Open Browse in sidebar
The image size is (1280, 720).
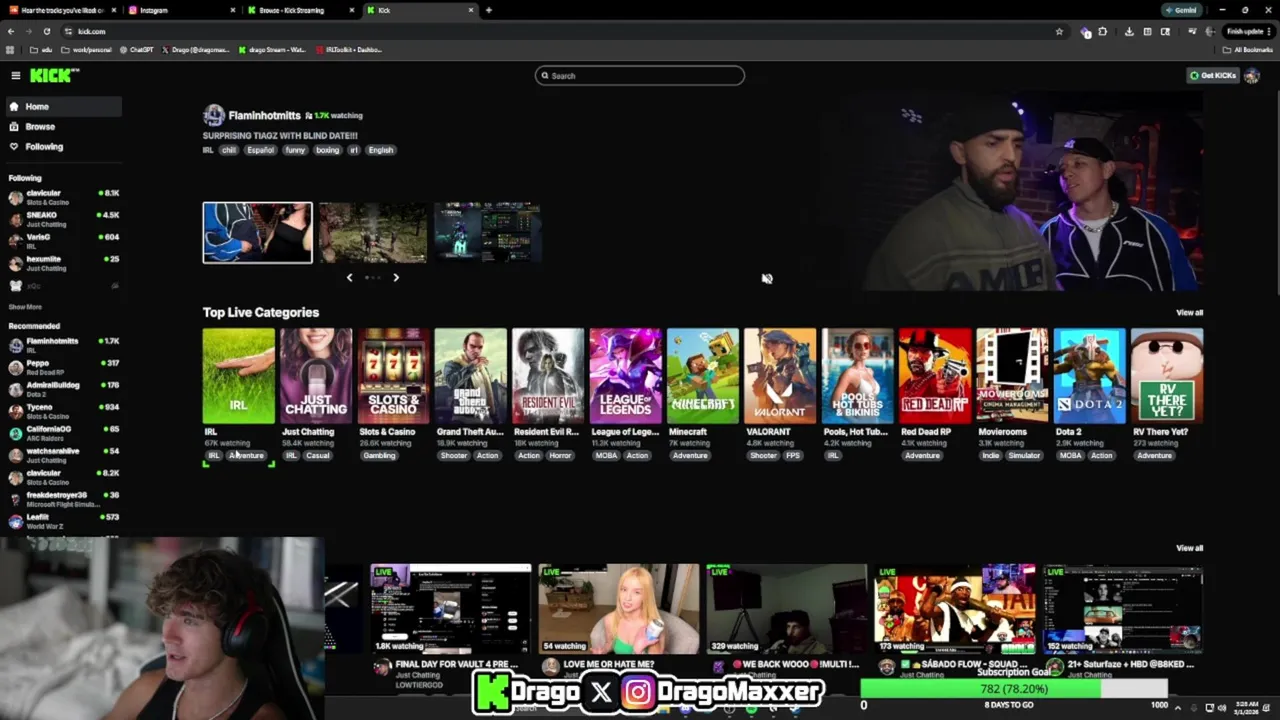tap(62, 126)
